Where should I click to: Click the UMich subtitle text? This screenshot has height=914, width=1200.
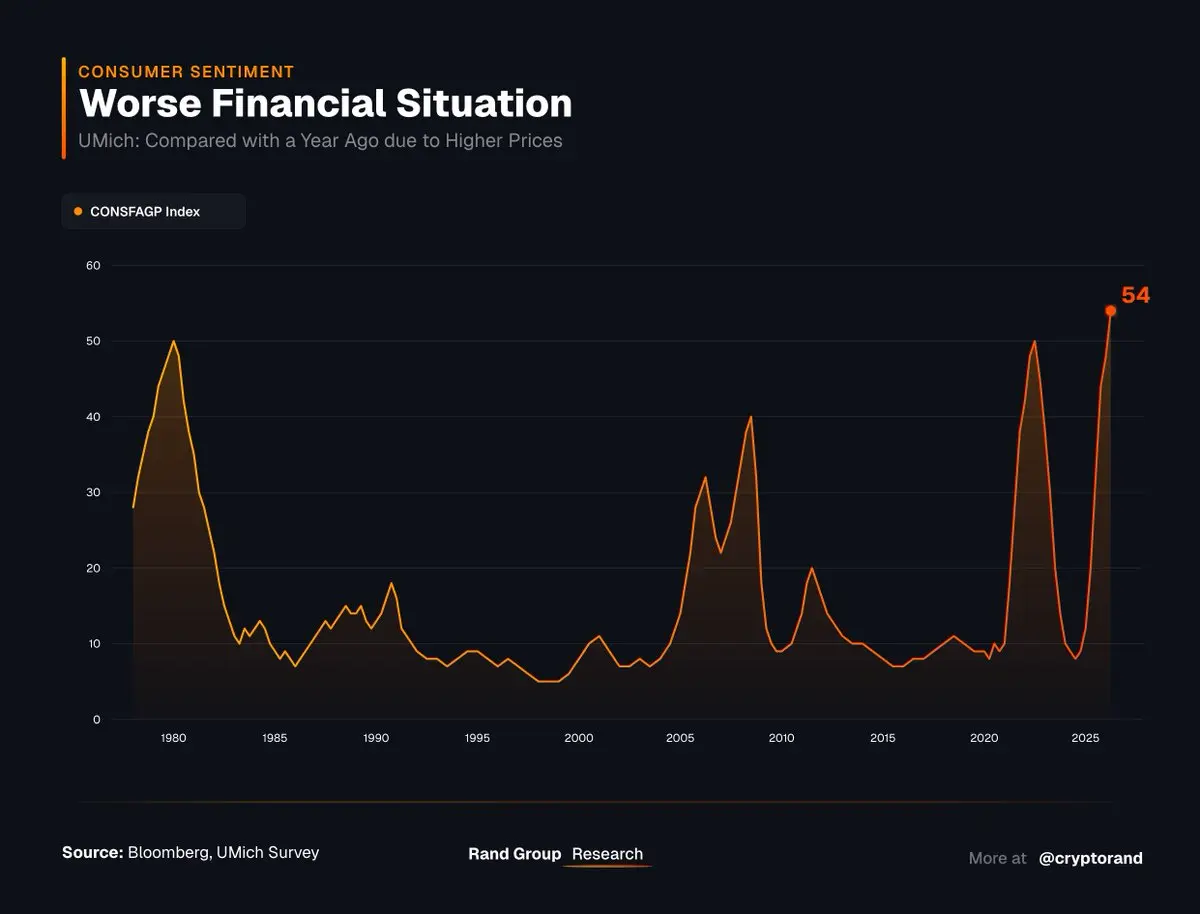pos(320,140)
